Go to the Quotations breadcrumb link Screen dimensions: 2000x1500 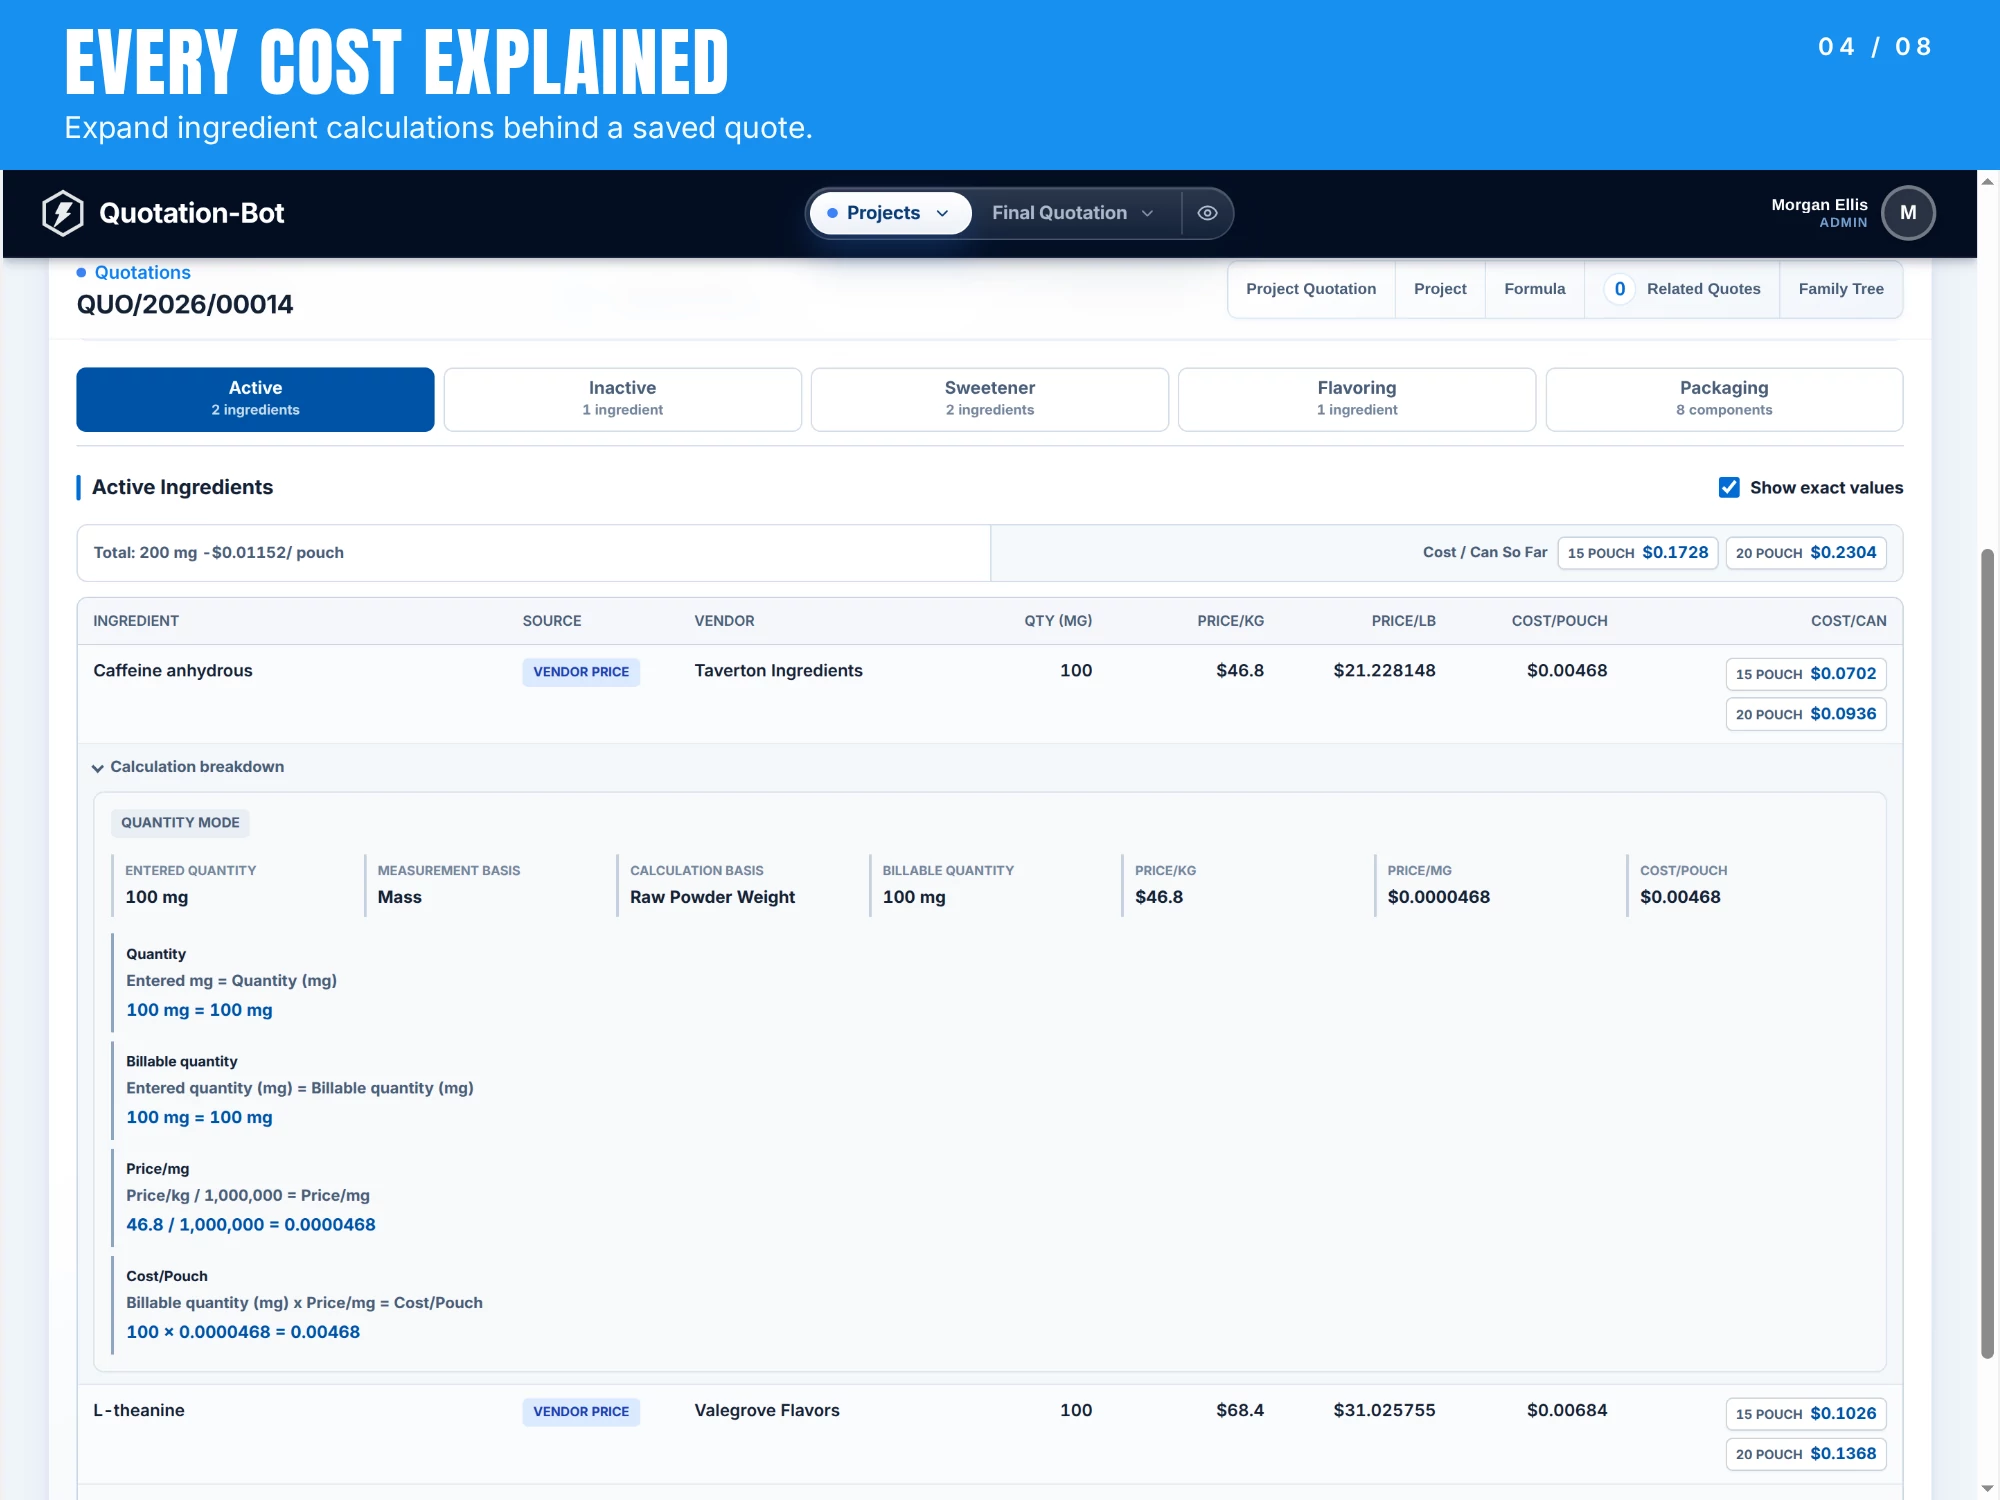coord(142,272)
